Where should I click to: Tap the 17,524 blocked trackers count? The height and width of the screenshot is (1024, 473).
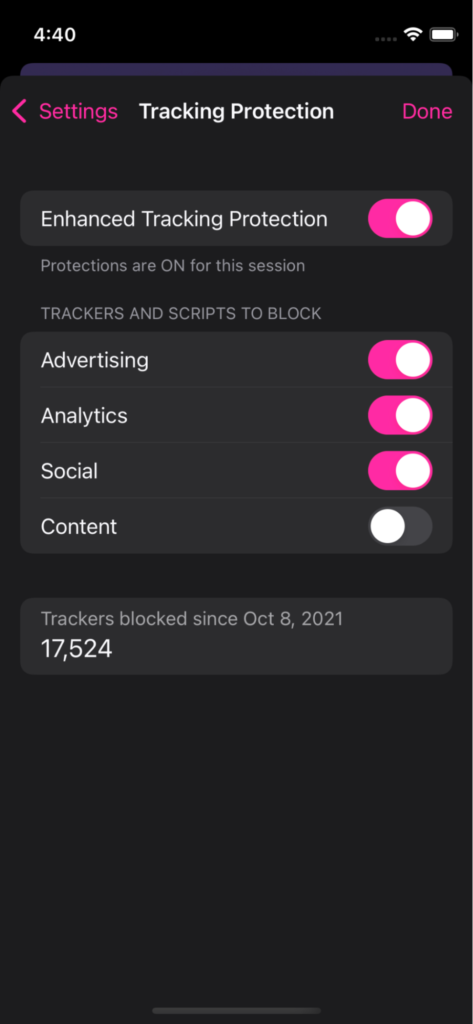click(x=76, y=649)
